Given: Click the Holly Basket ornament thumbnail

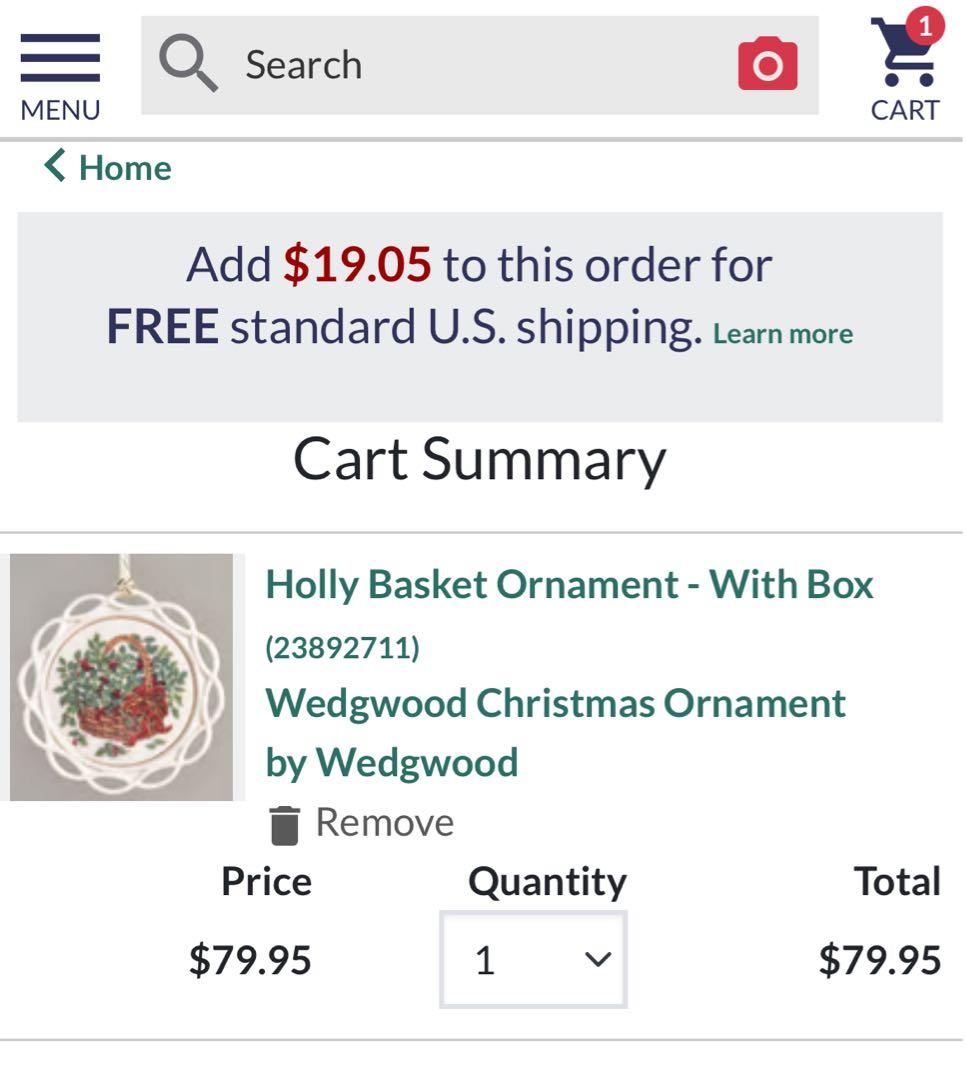Looking at the screenshot, I should [122, 677].
